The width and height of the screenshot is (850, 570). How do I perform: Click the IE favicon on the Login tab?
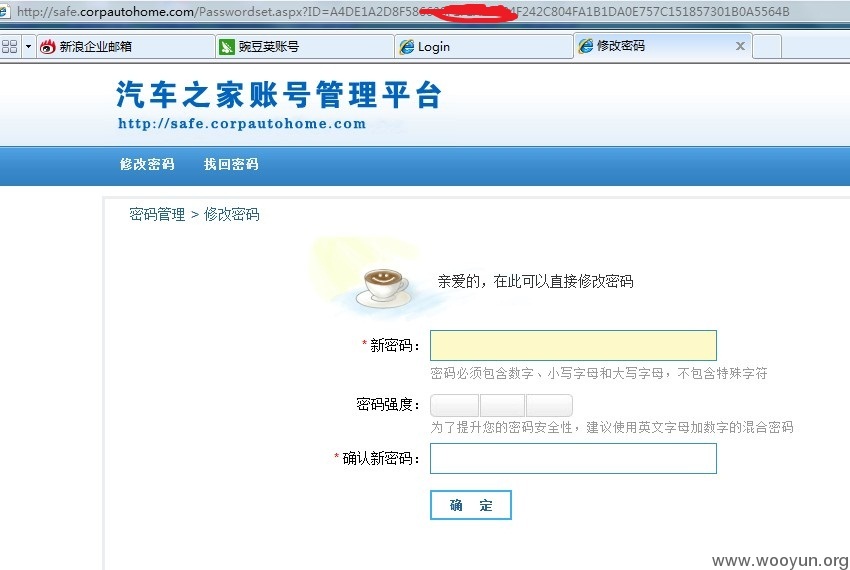[407, 47]
